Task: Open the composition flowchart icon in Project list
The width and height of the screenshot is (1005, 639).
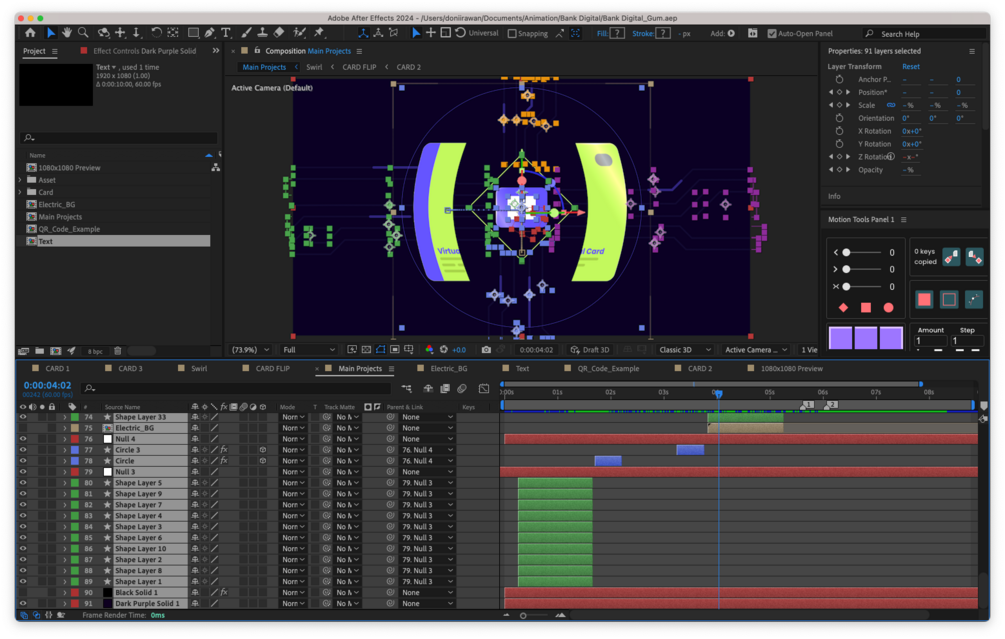Action: [x=215, y=168]
